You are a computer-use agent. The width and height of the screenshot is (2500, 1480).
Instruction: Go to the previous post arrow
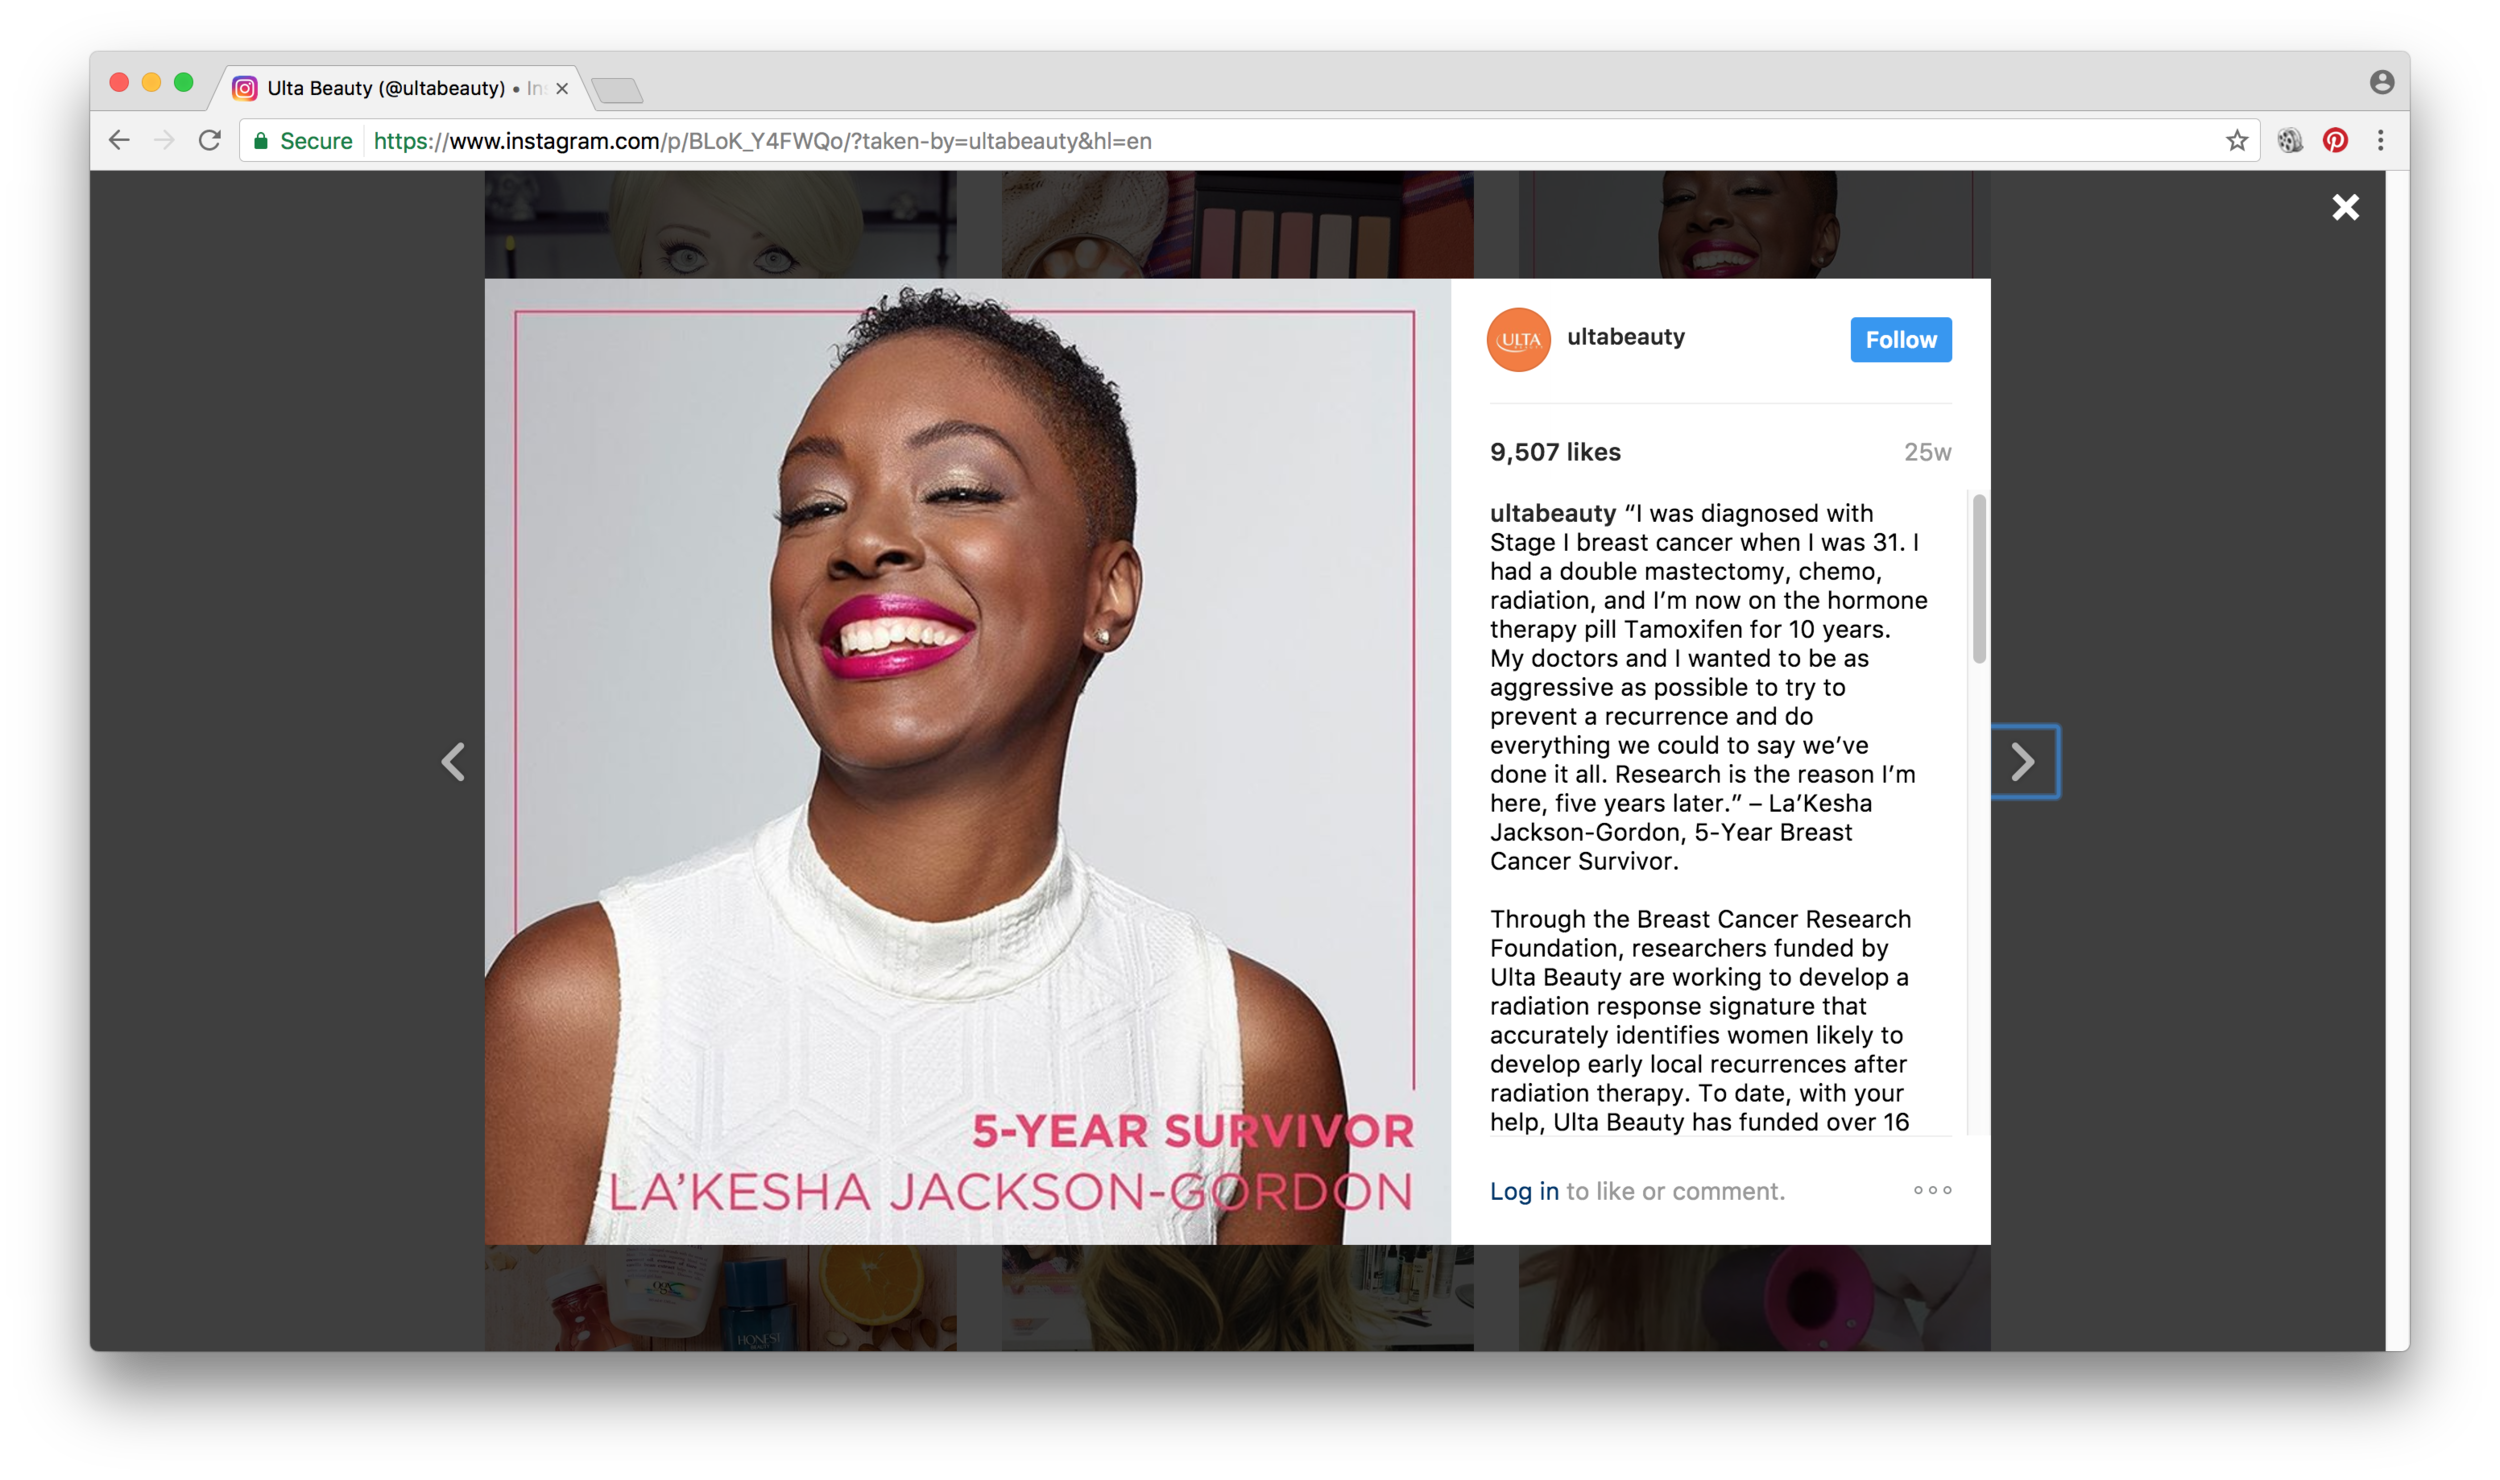coord(454,762)
